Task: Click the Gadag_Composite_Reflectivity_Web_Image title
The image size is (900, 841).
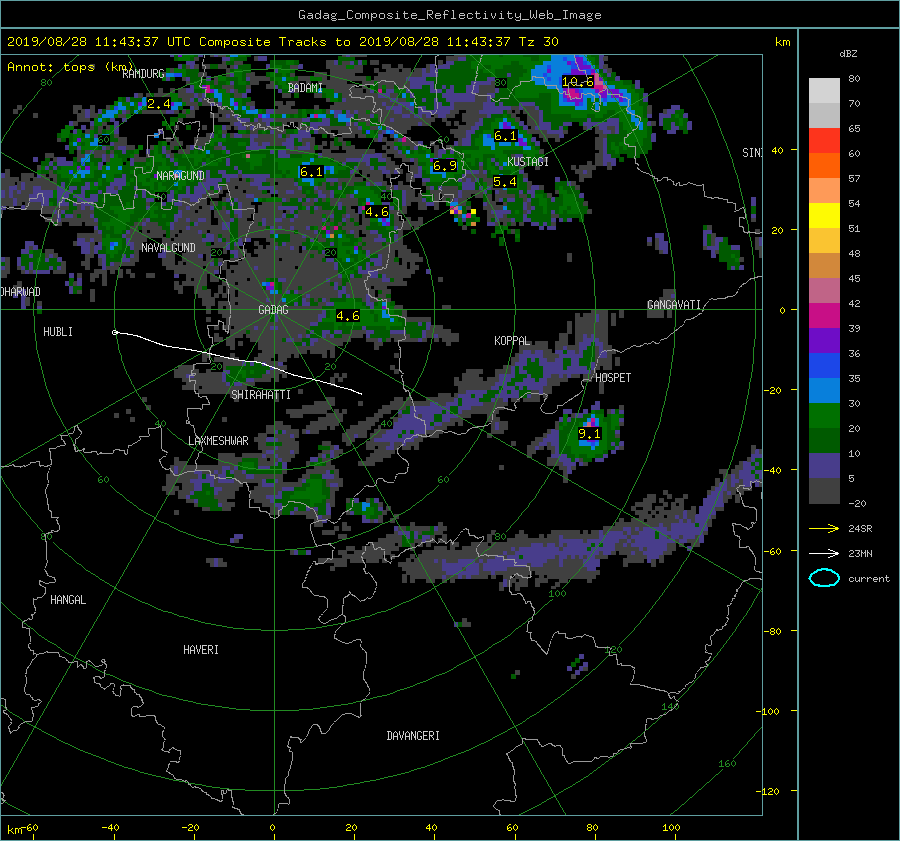Action: (x=449, y=15)
